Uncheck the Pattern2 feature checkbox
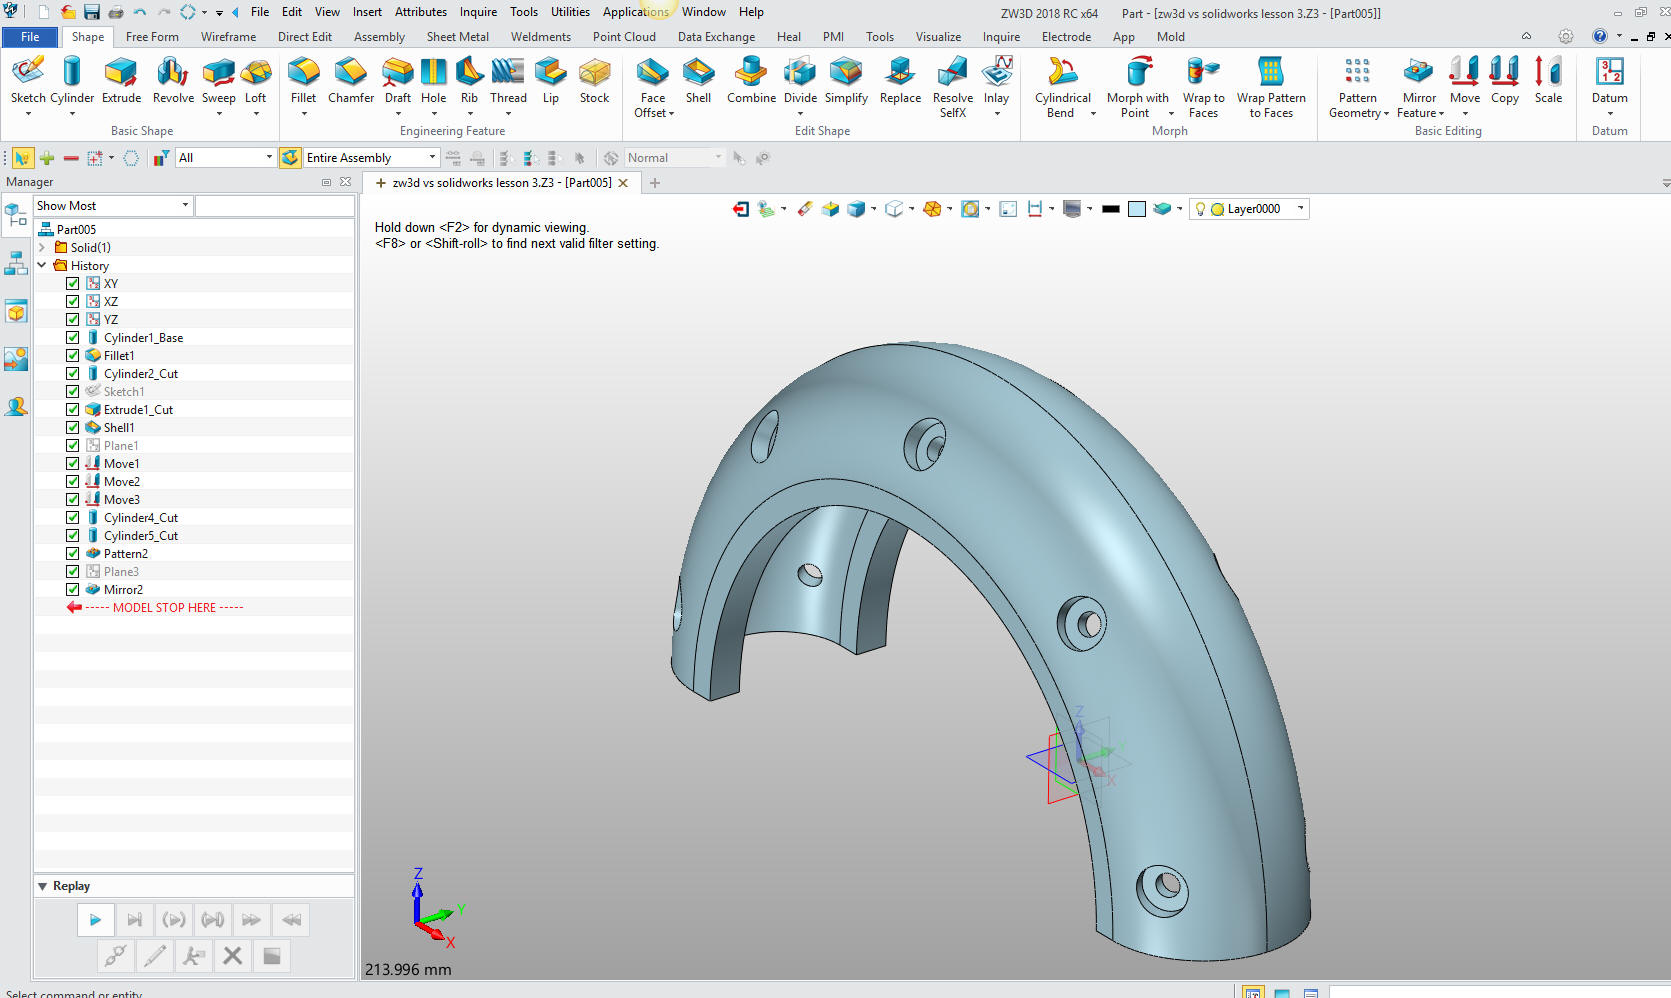 pos(73,554)
